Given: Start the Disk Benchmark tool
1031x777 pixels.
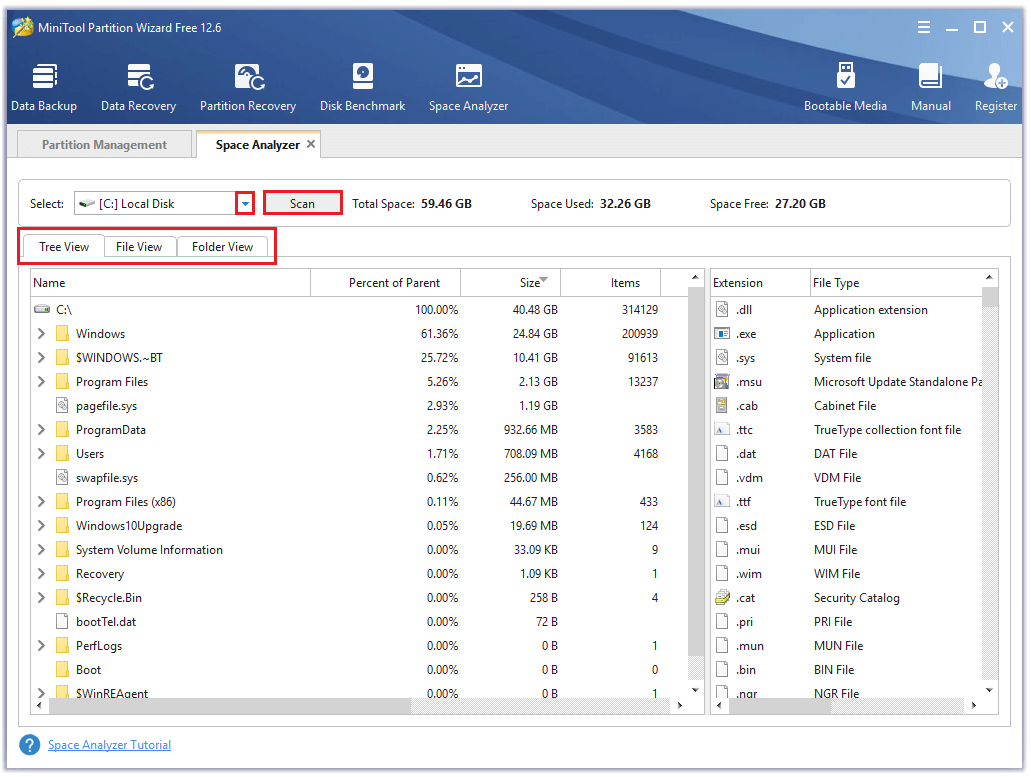Looking at the screenshot, I should (362, 87).
